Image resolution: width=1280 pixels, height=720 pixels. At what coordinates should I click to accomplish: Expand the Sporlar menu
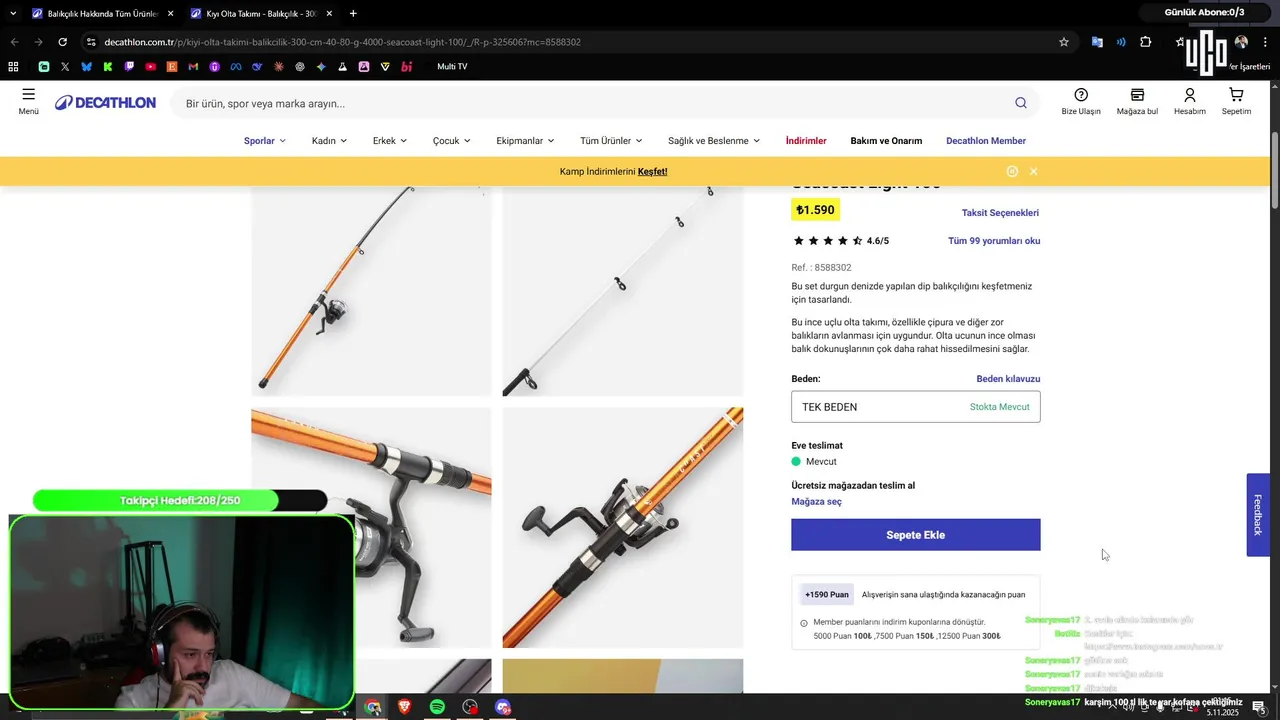[265, 141]
